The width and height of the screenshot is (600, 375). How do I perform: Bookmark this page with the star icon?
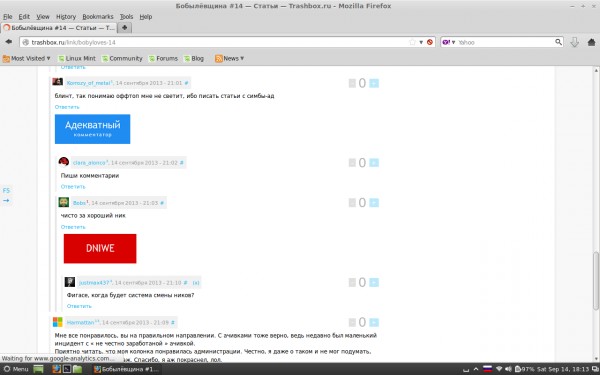[x=412, y=42]
